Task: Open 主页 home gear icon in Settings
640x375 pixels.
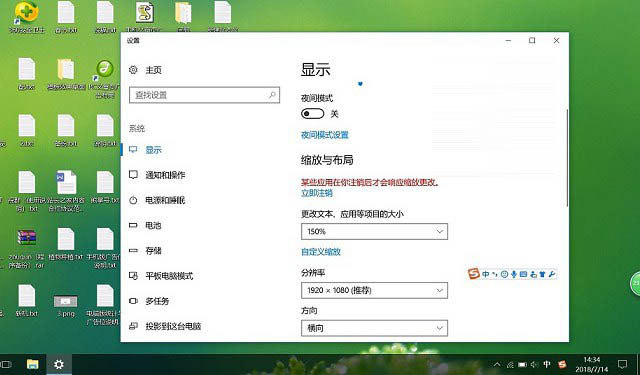Action: pyautogui.click(x=133, y=70)
